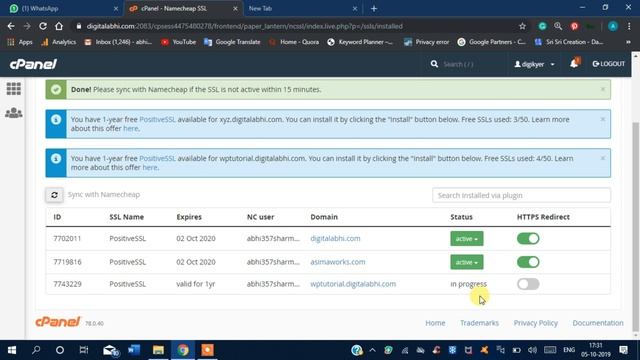
Task: Click the Search installed via plugin field
Action: pos(521,195)
